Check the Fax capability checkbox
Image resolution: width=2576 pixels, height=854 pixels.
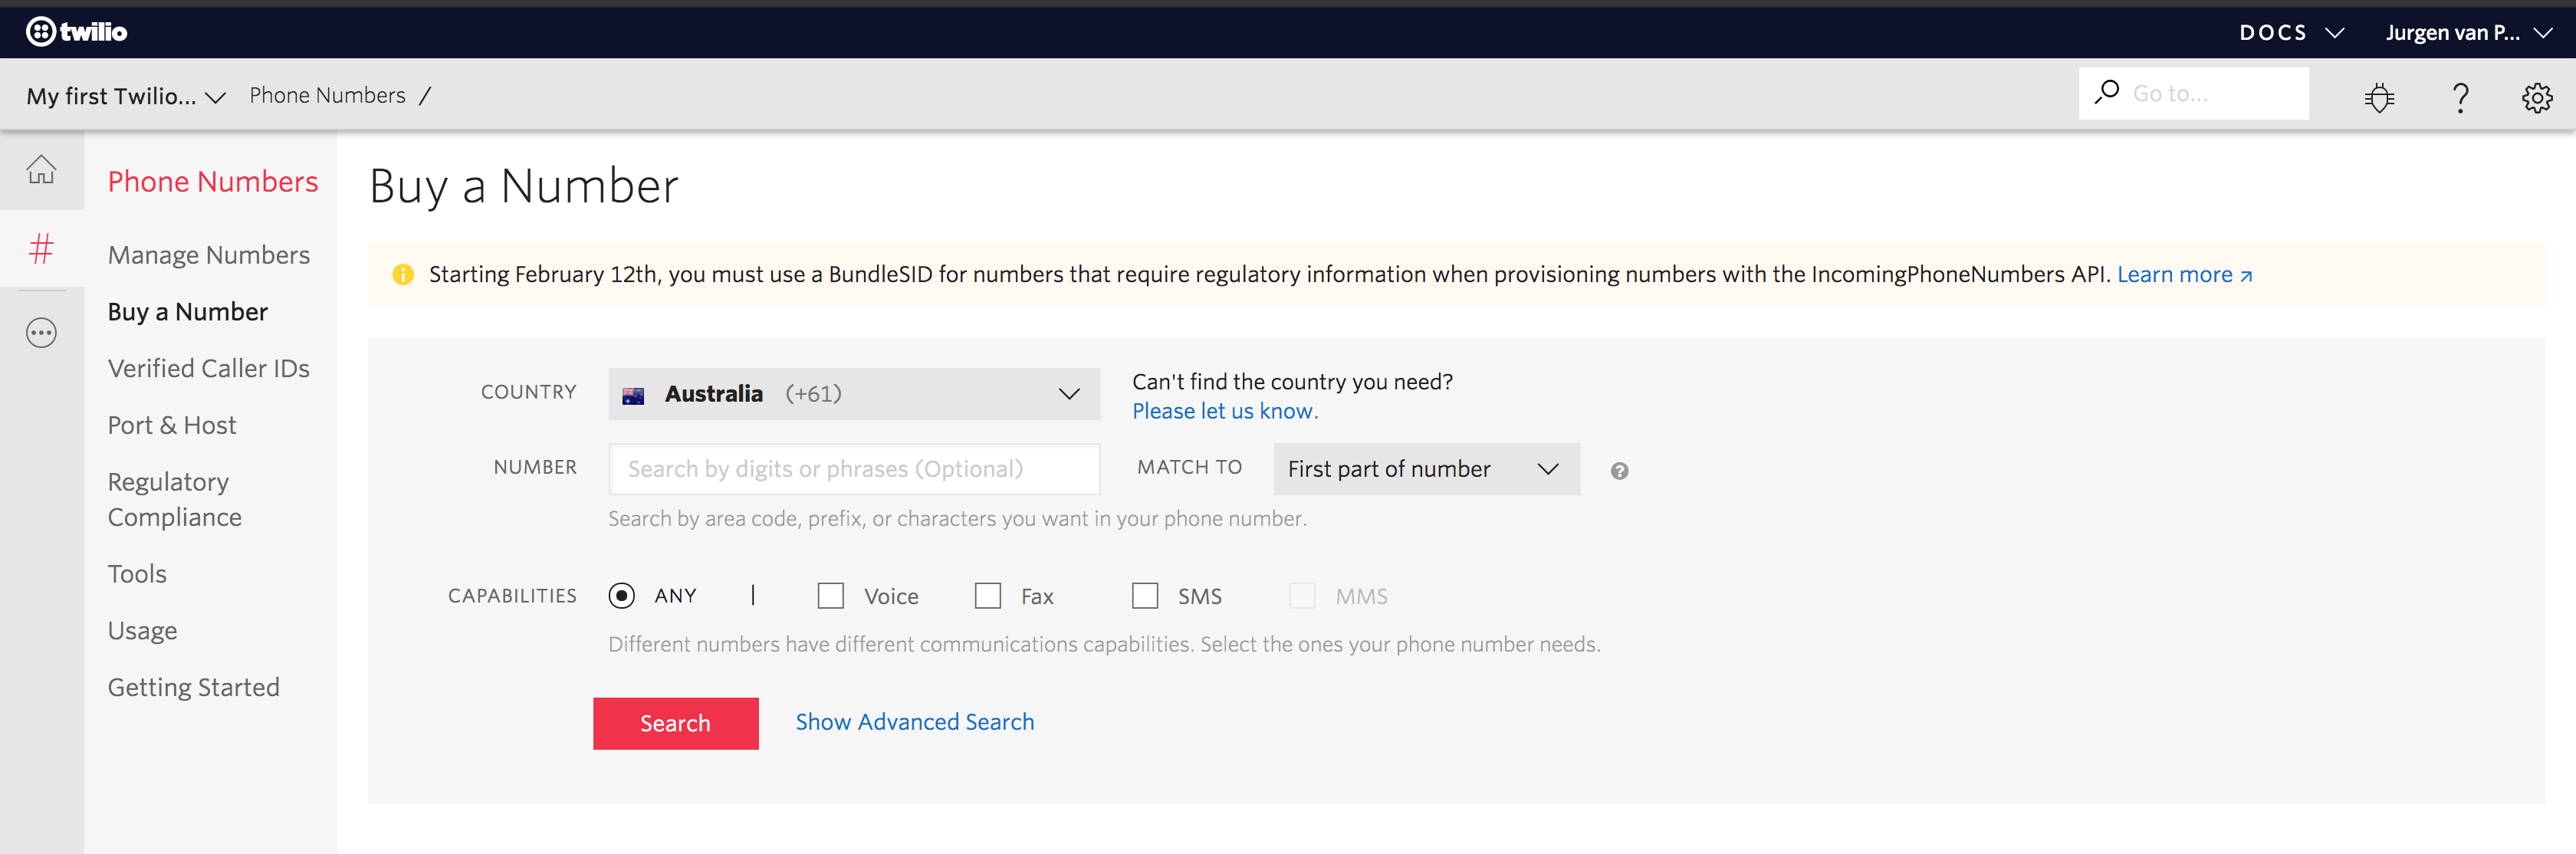click(987, 596)
